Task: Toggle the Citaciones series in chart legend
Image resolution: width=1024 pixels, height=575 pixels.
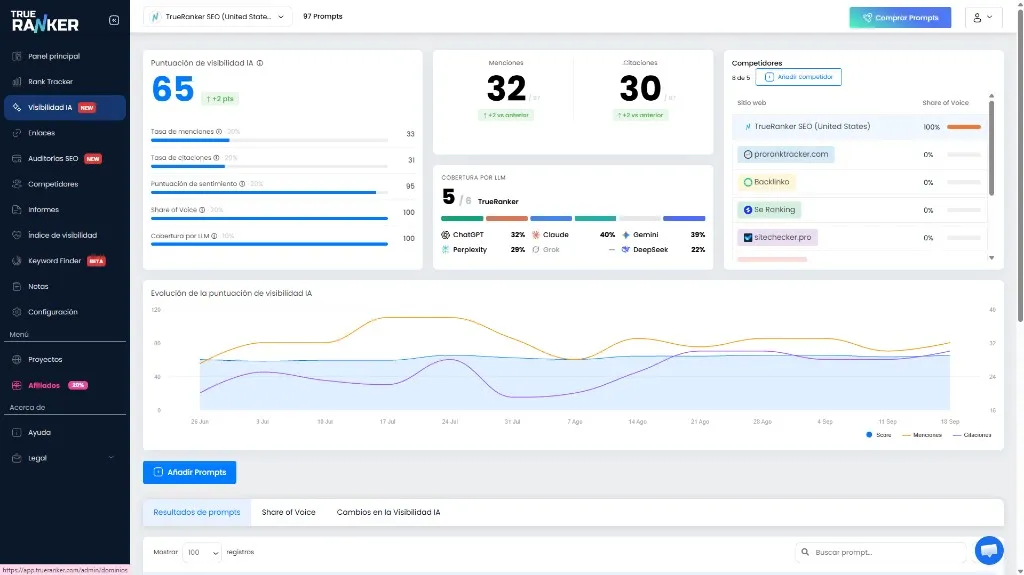Action: pyautogui.click(x=972, y=435)
